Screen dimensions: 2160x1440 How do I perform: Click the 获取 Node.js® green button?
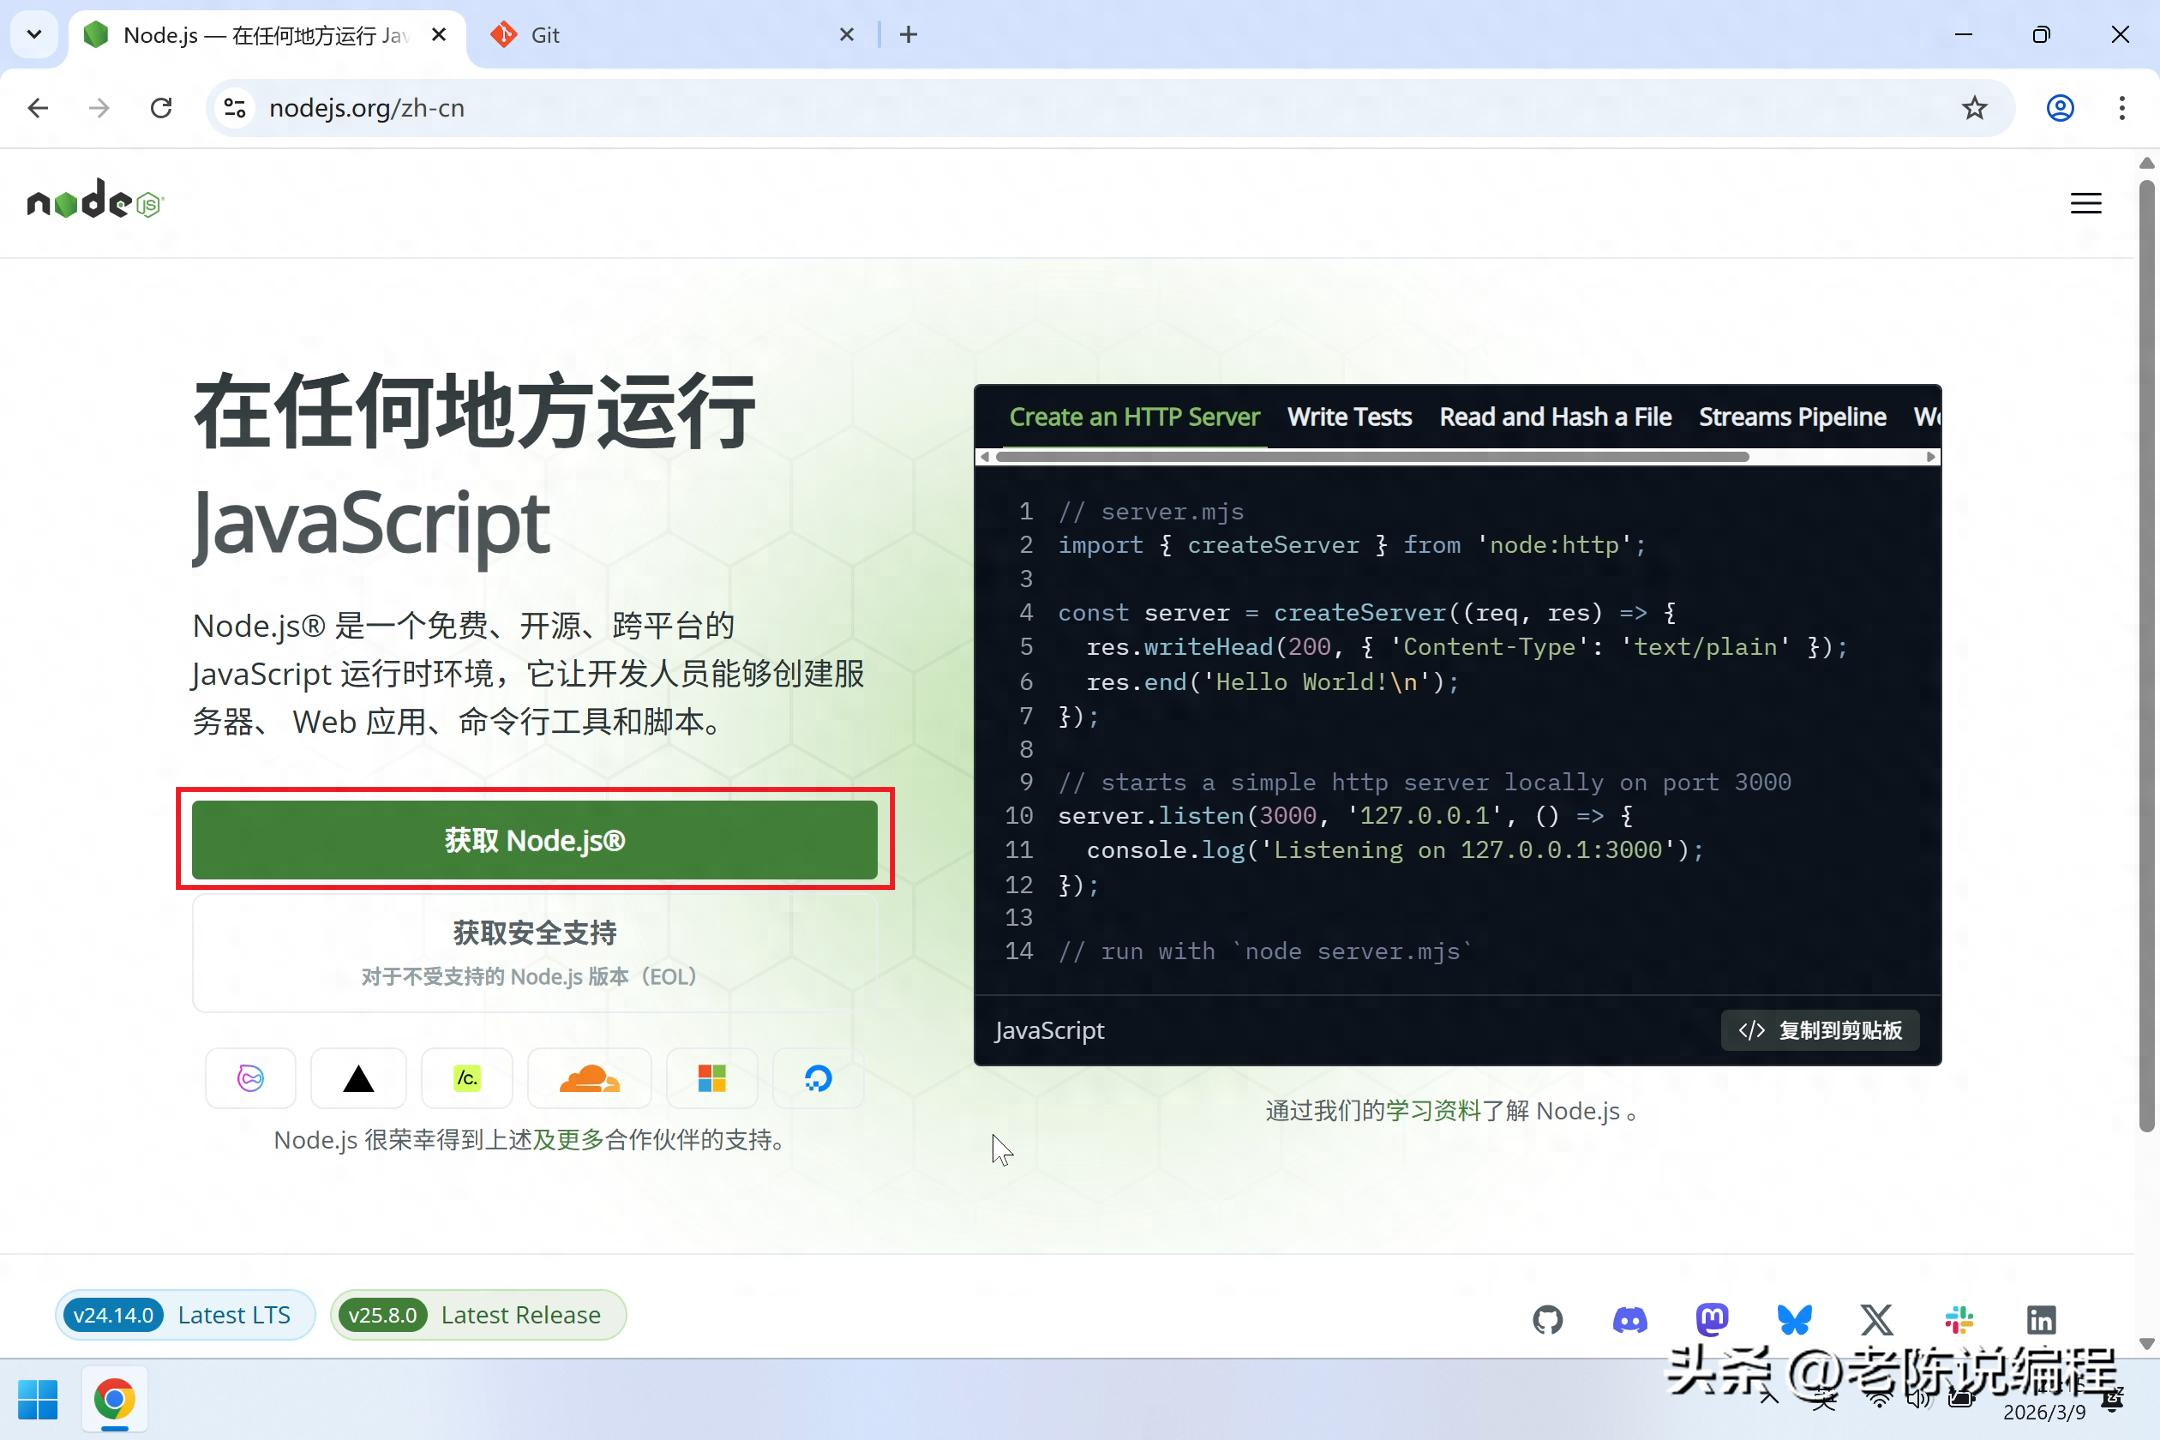[x=535, y=840]
